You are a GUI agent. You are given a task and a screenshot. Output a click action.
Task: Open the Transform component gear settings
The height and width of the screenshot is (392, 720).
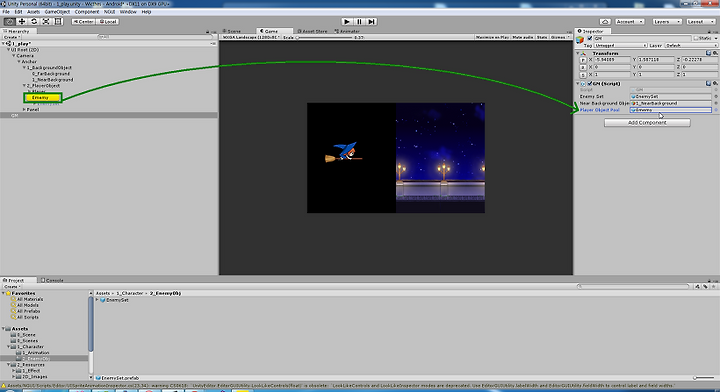(715, 53)
